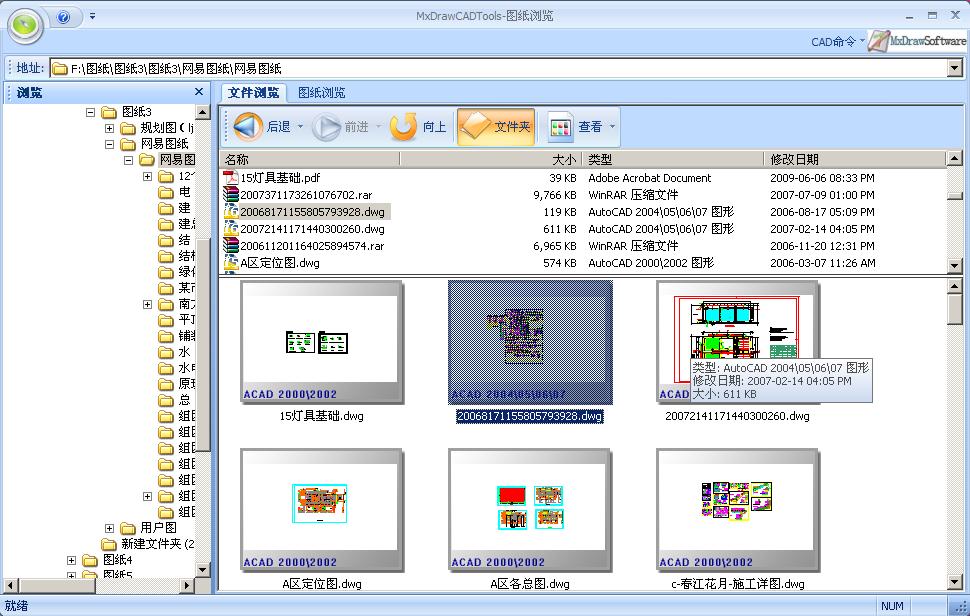Screen dimensions: 970x616
Task: Close the 浏览 side panel
Action: click(199, 92)
